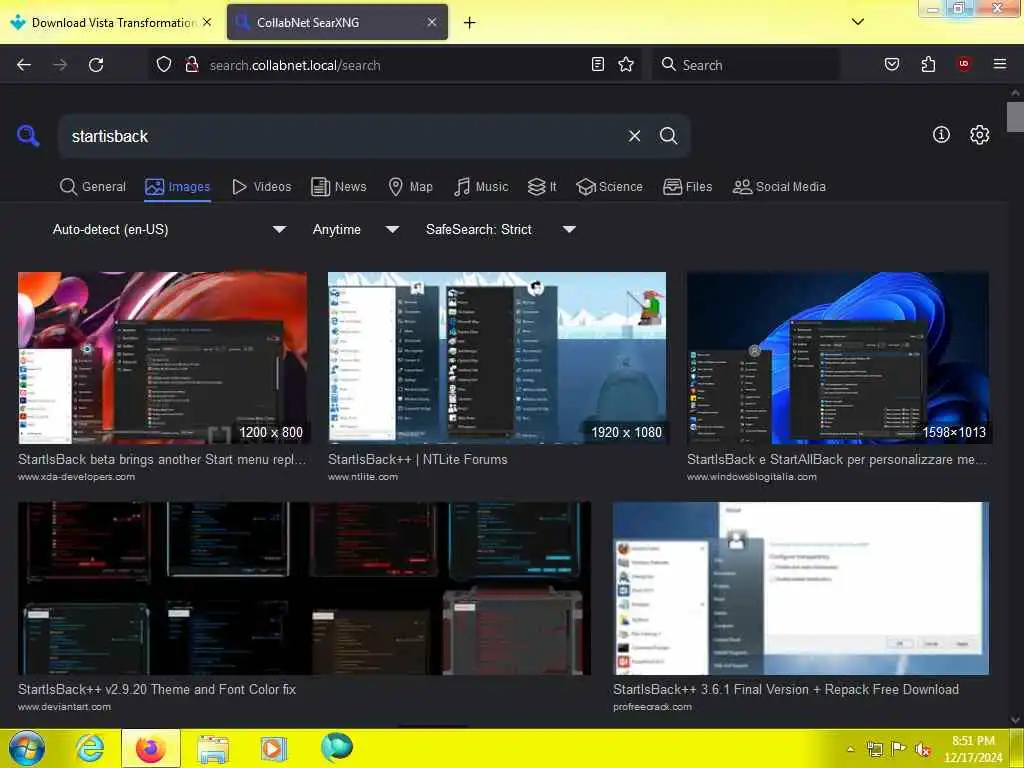This screenshot has height=768, width=1024.
Task: Click the startisback search query field
Action: coord(340,136)
